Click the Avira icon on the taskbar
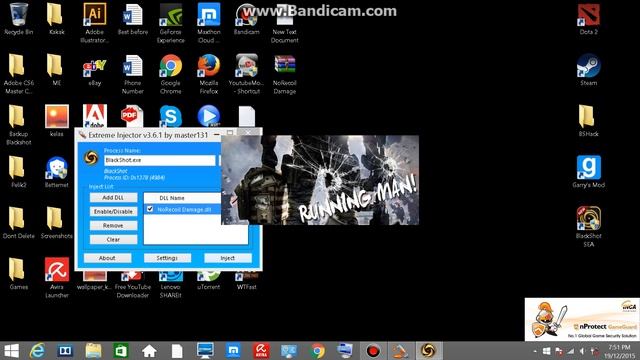Screen dimensions: 640x360 click(x=261, y=351)
